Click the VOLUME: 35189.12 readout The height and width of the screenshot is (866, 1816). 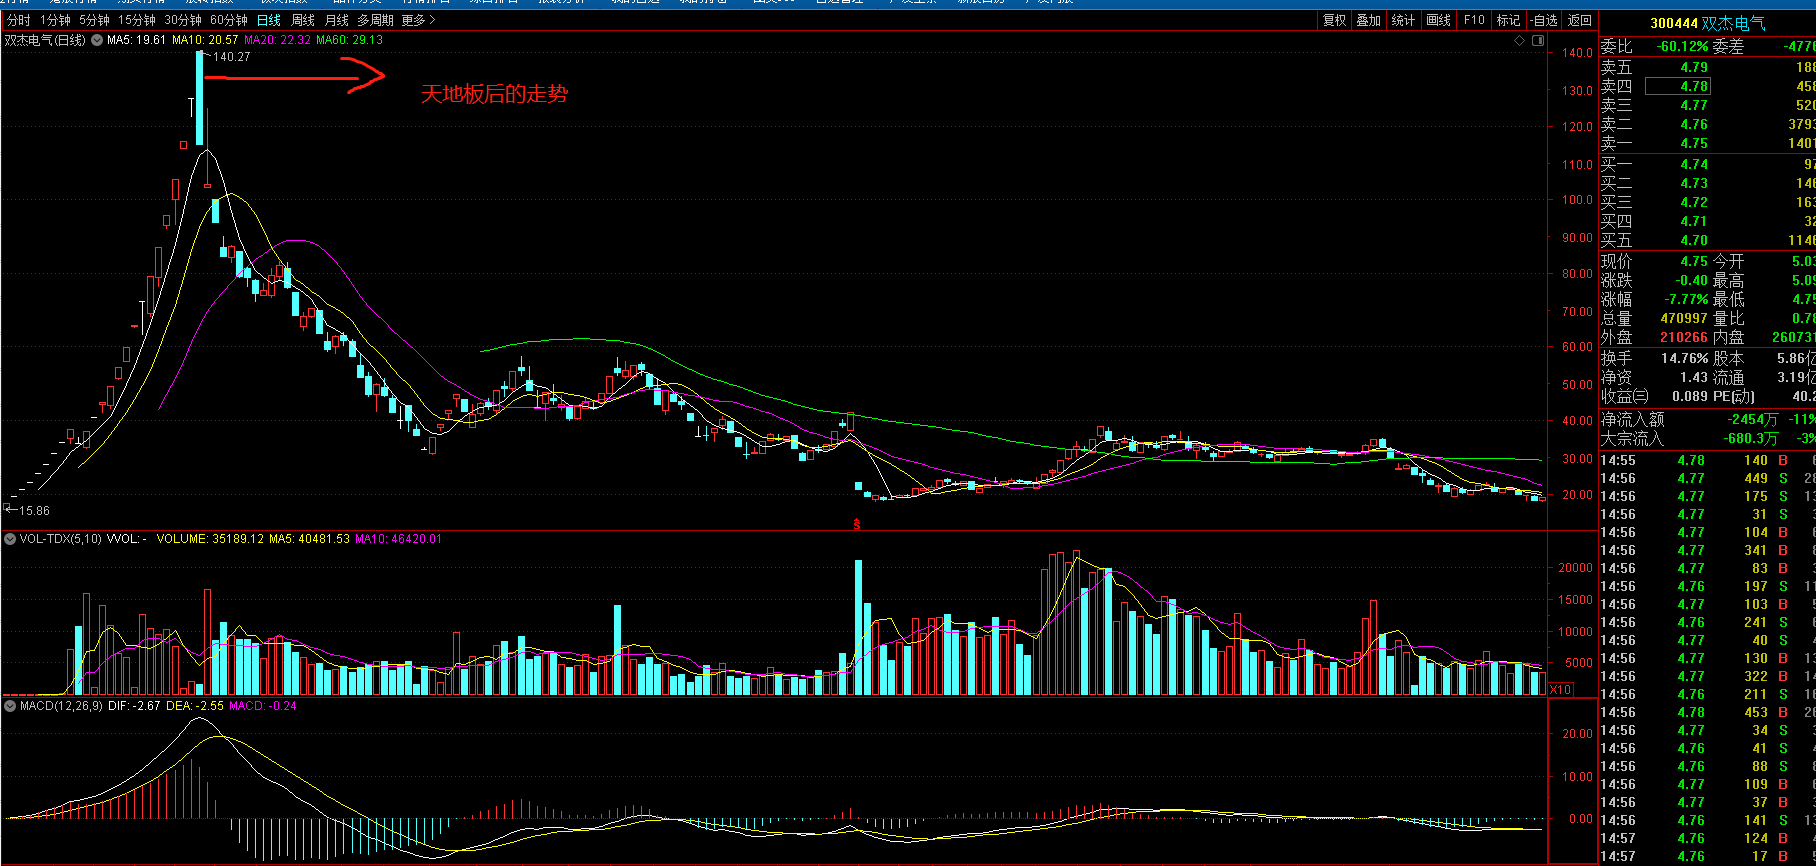tap(210, 539)
